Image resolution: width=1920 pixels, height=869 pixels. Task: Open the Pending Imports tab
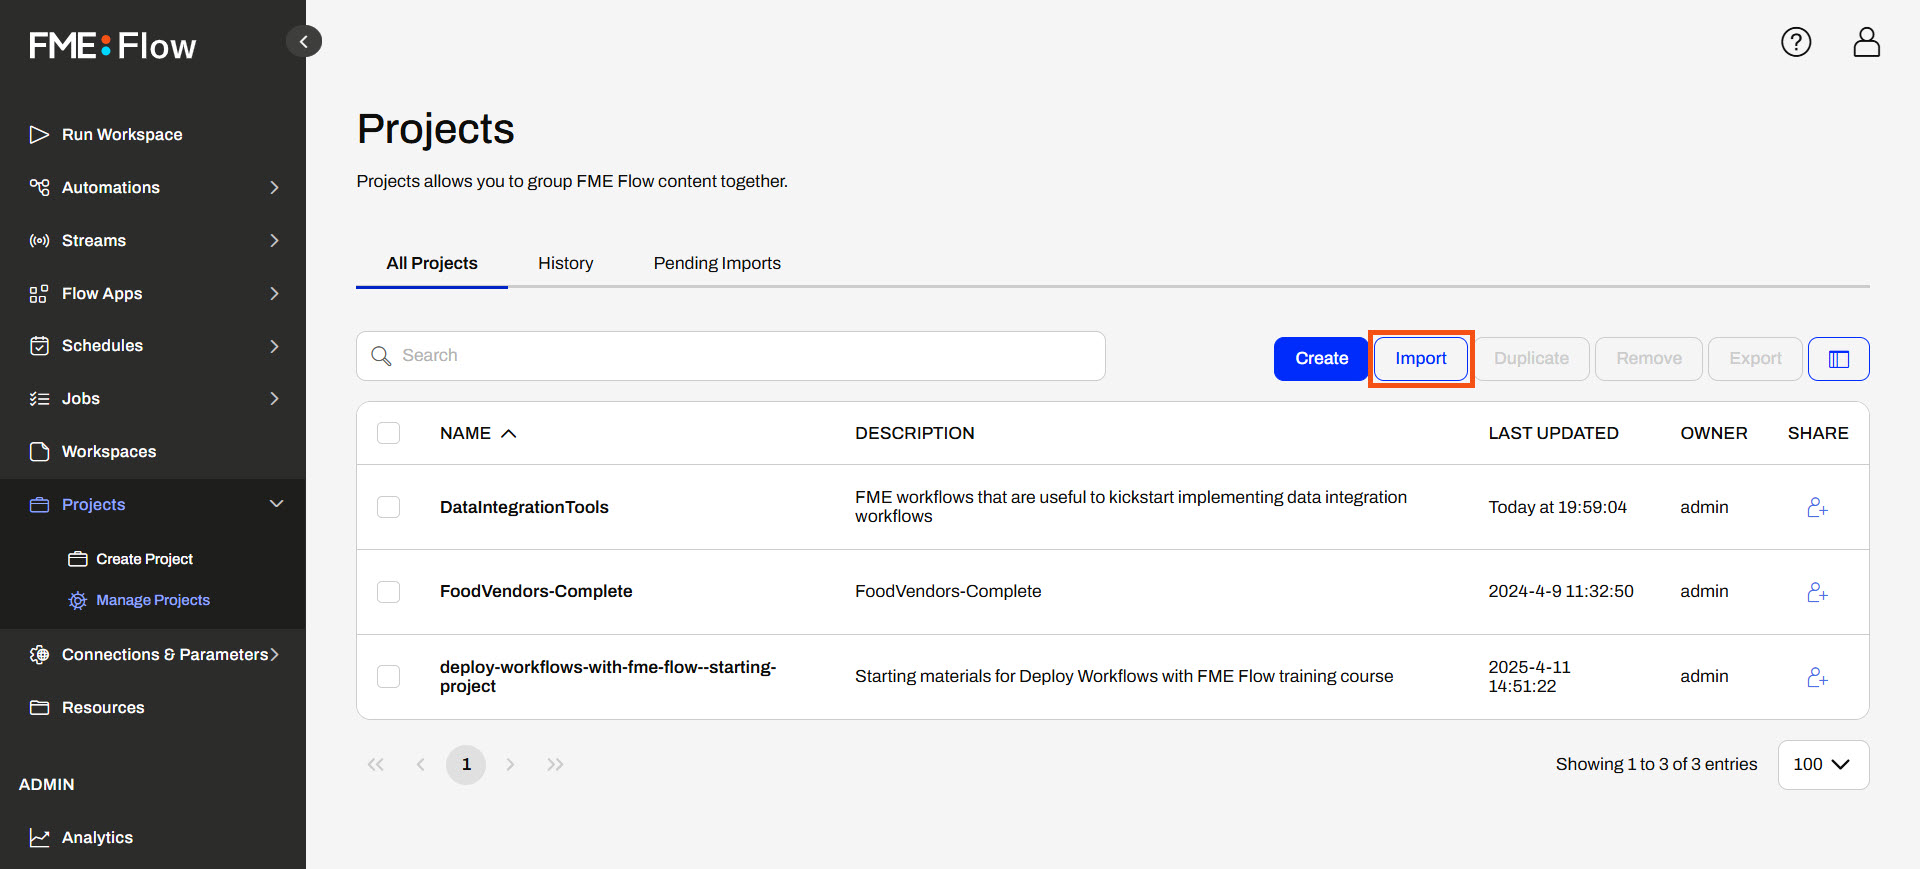[x=716, y=263]
